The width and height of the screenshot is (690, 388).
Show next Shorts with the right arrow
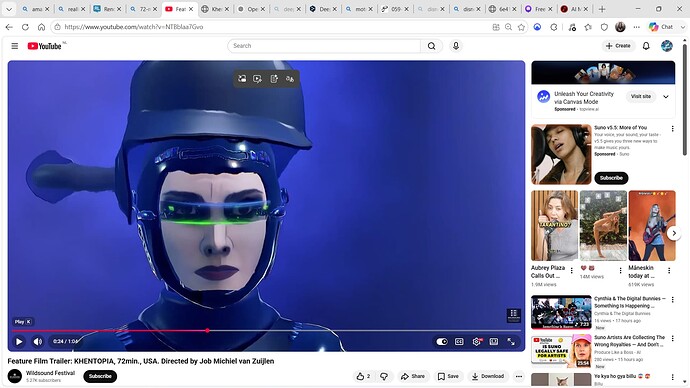click(x=674, y=233)
